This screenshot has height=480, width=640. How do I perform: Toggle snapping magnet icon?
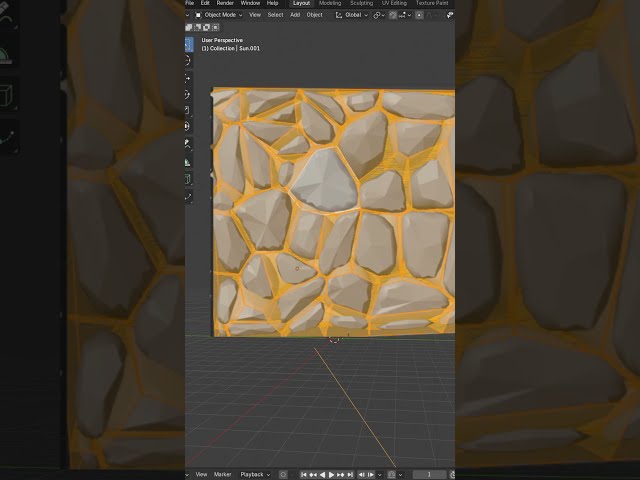click(393, 15)
